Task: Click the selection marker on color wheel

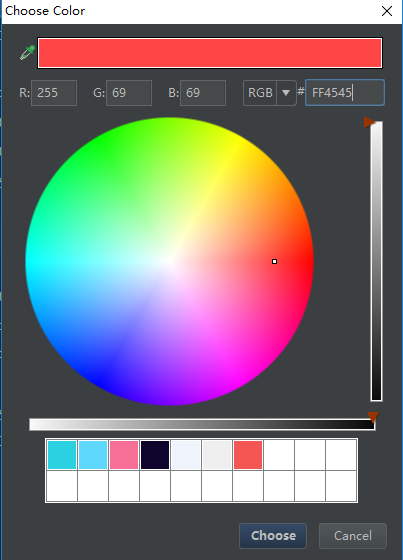Action: [274, 261]
